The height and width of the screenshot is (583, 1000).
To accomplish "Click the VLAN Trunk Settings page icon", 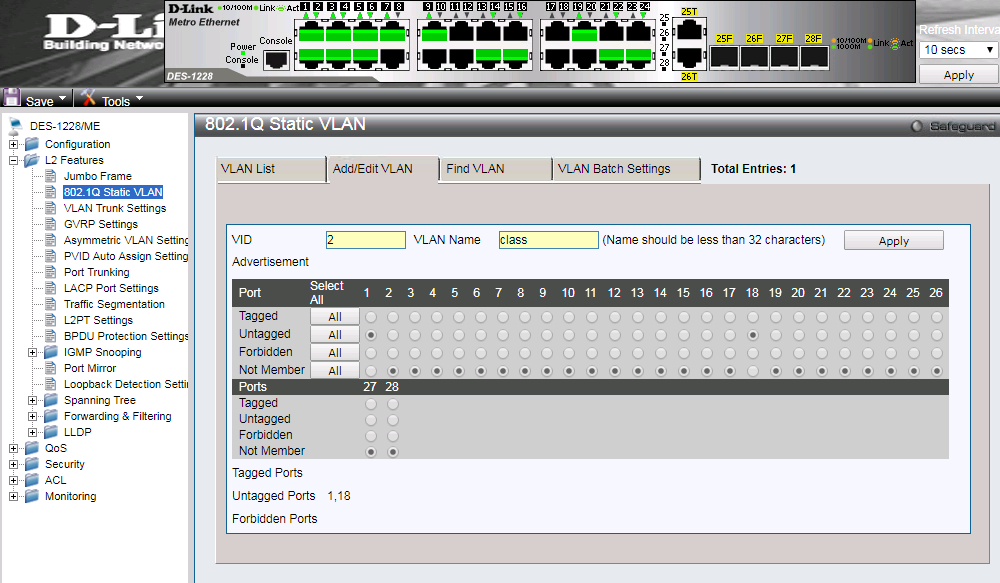I will pyautogui.click(x=51, y=208).
